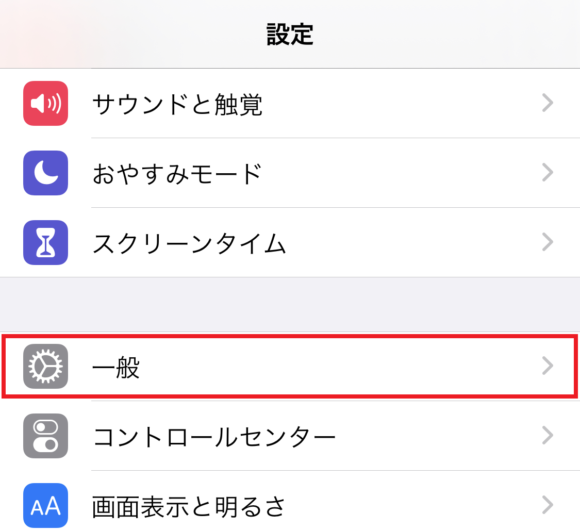Tap the hourglass Screen Time icon
Image resolution: width=580 pixels, height=530 pixels.
45,242
